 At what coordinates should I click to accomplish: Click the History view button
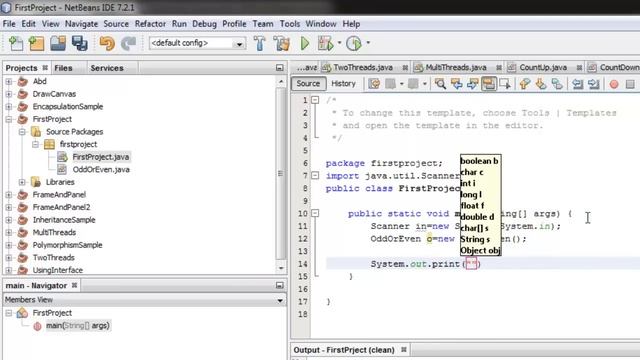343,84
